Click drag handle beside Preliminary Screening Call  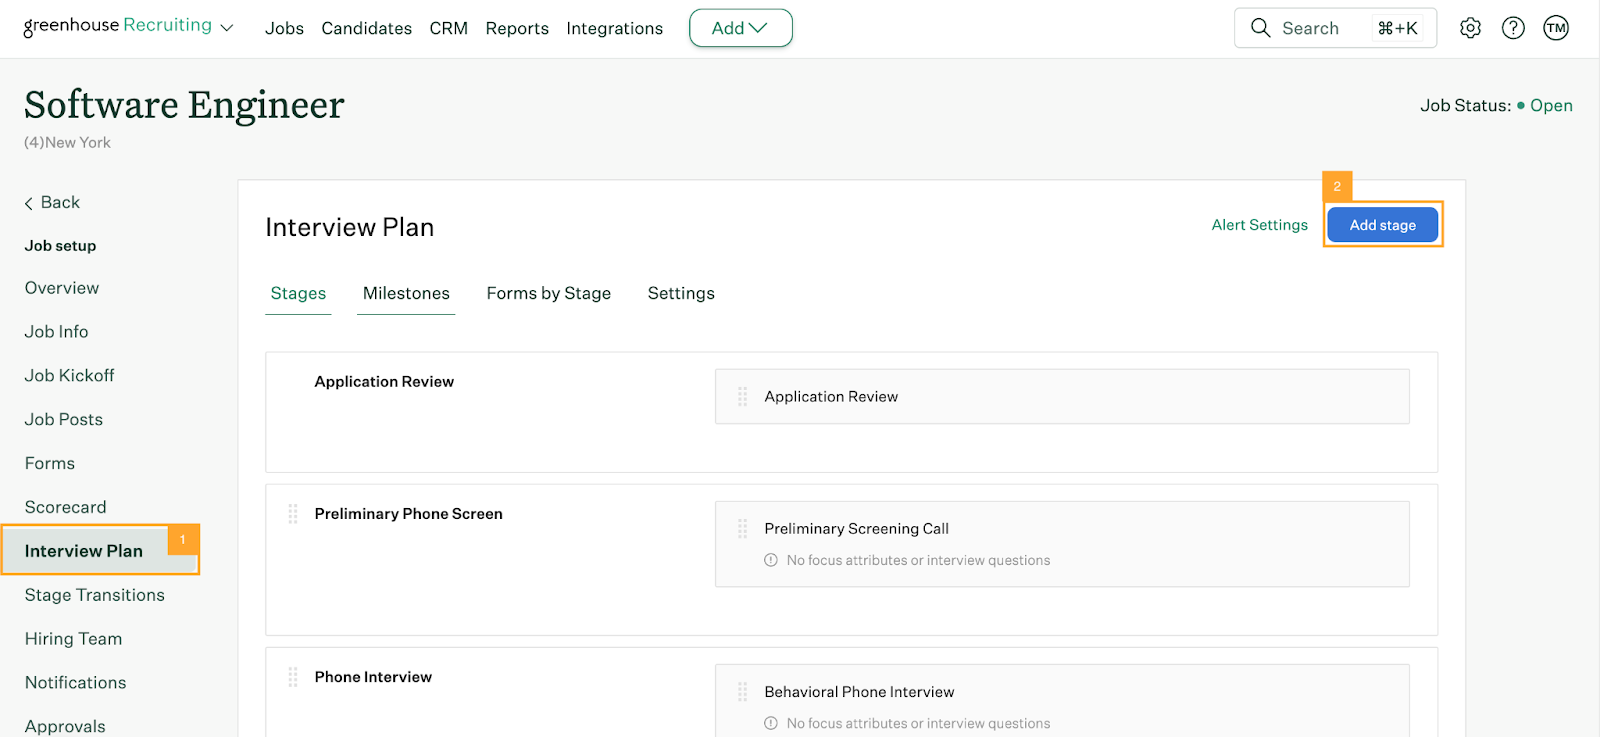click(x=742, y=529)
